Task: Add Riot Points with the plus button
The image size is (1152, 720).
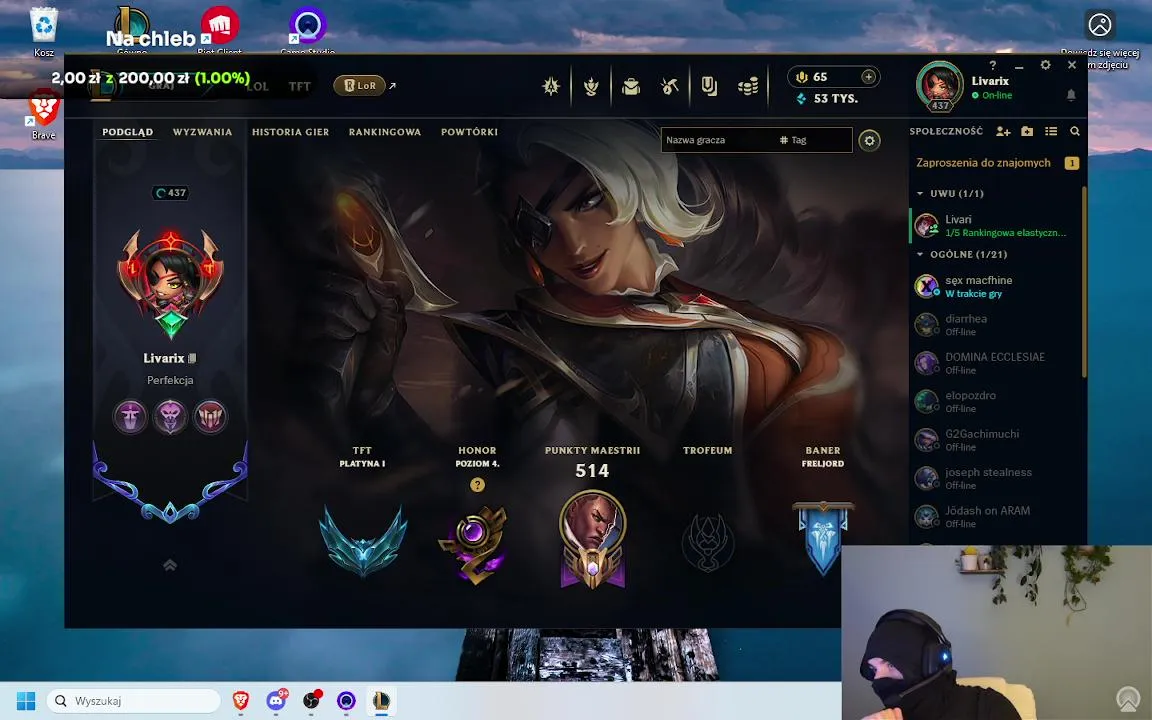Action: (x=868, y=76)
